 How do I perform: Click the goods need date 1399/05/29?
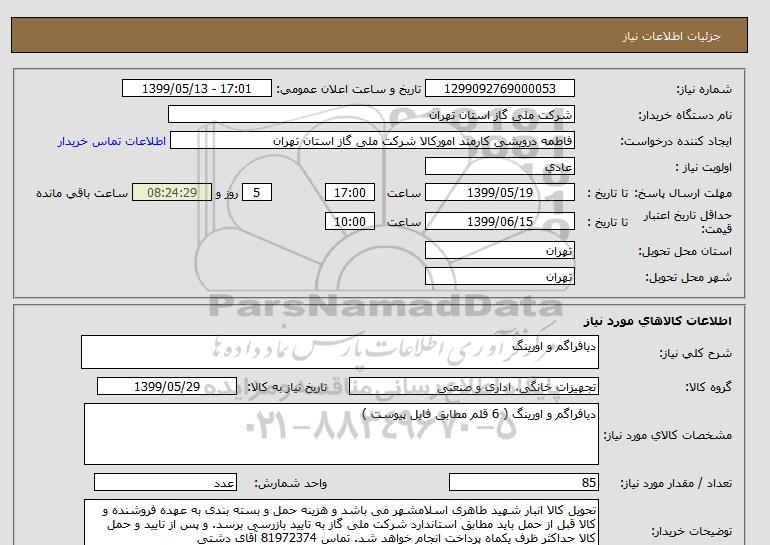(167, 386)
